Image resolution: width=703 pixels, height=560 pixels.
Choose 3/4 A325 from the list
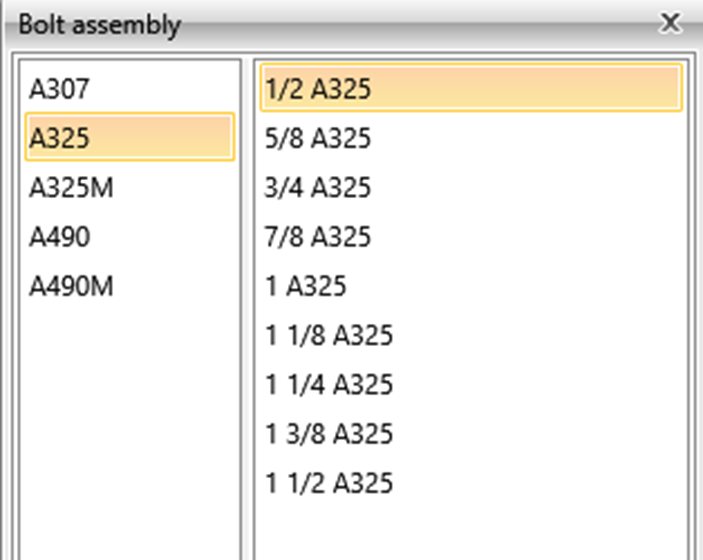coord(318,188)
